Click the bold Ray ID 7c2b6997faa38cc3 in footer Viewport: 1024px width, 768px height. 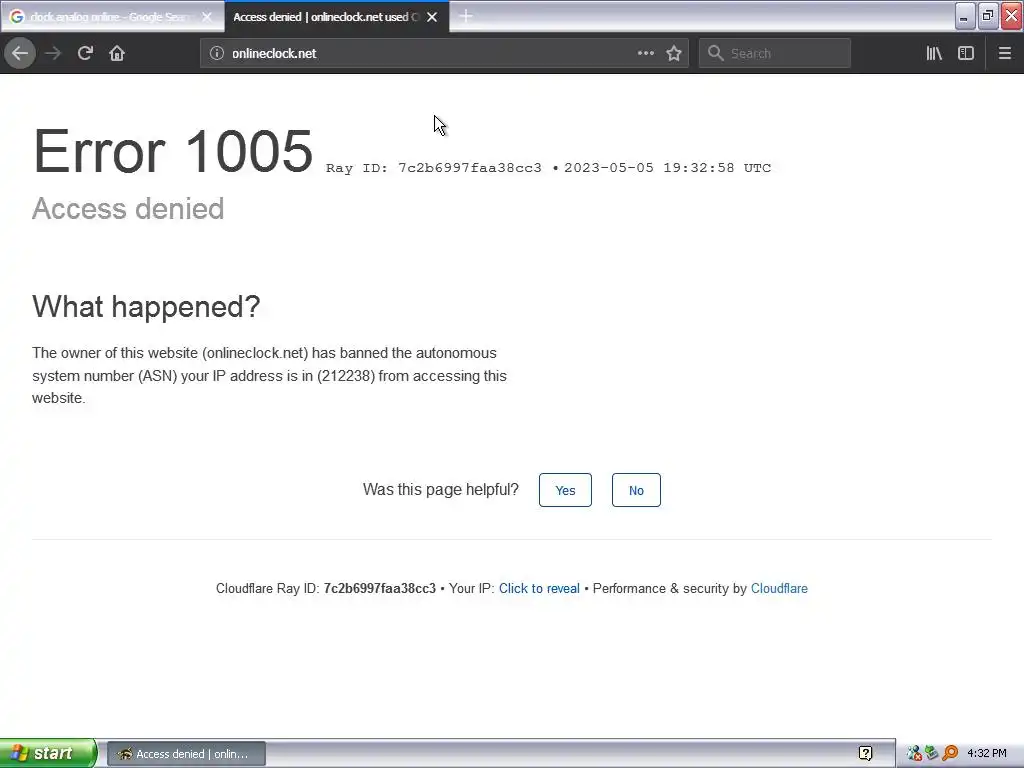[x=379, y=588]
